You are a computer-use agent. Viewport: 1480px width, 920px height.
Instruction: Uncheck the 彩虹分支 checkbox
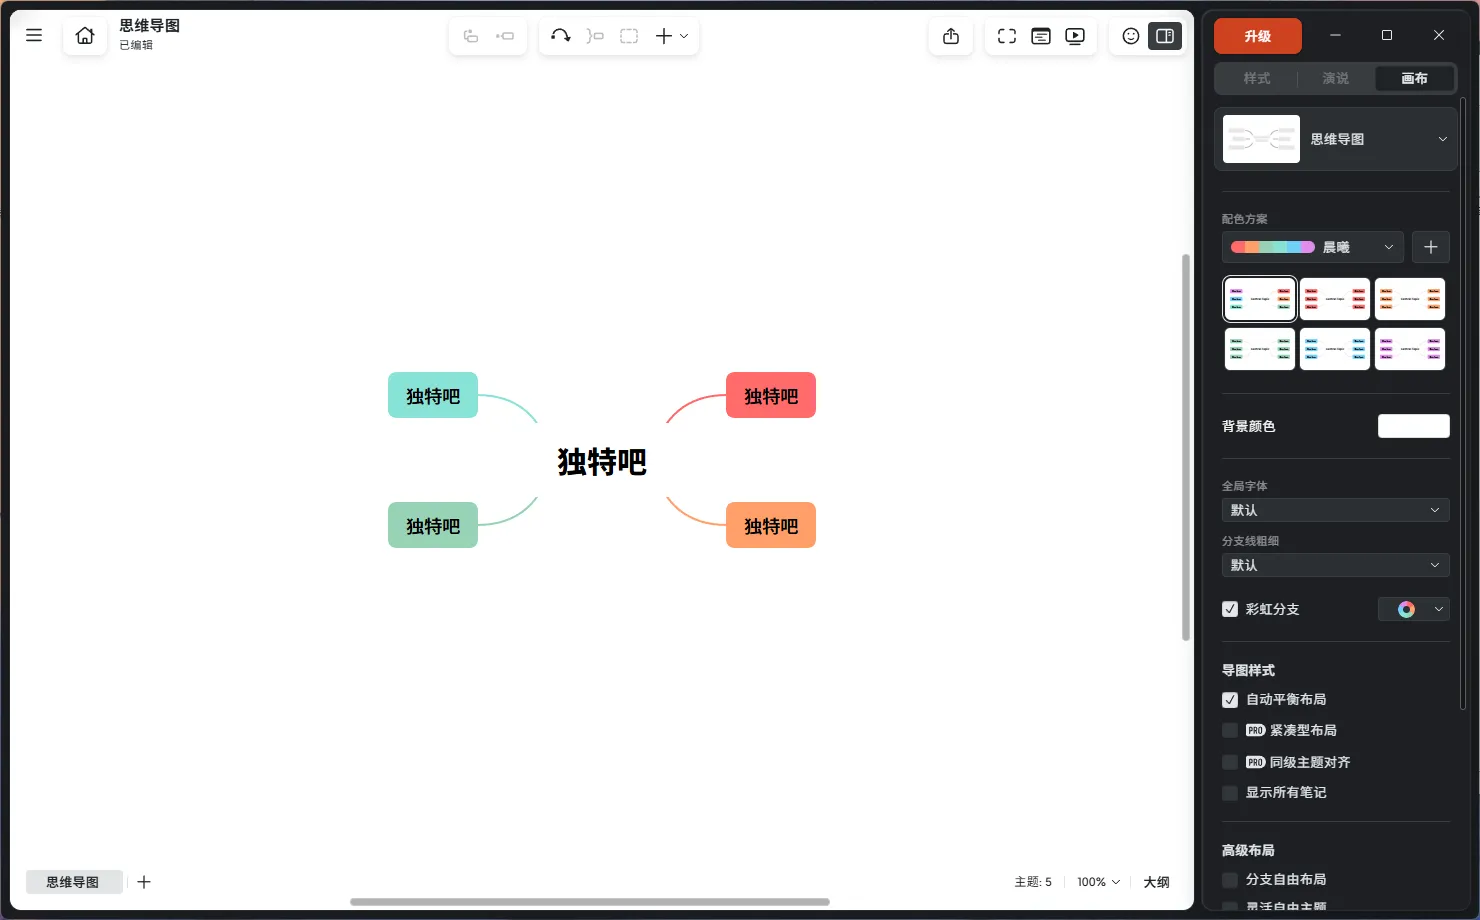click(1230, 609)
